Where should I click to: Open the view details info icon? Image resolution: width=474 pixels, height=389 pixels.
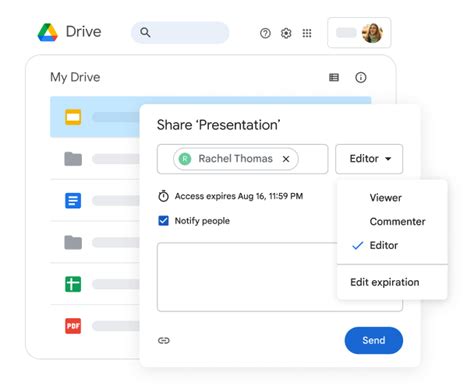point(360,77)
